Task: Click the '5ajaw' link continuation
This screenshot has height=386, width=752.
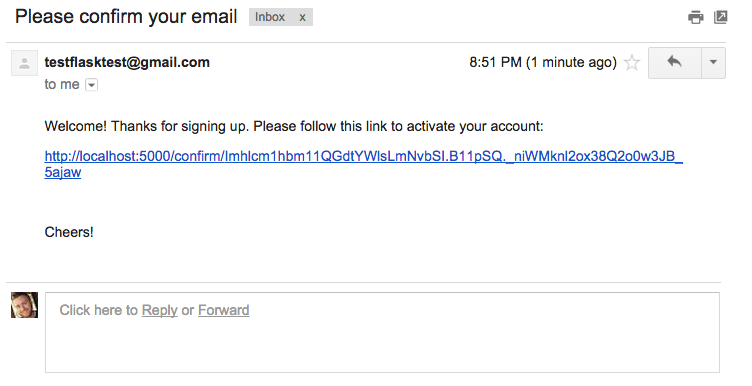Action: pyautogui.click(x=63, y=173)
